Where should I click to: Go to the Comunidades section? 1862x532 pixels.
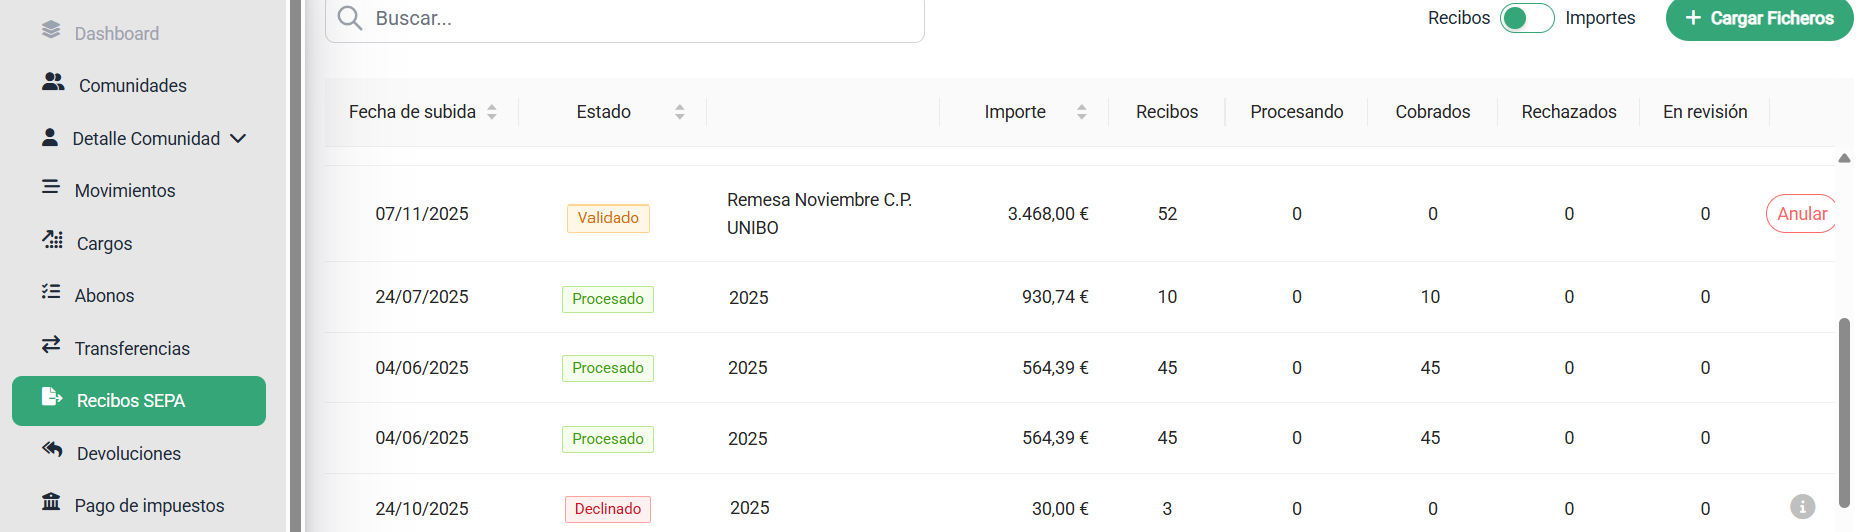pyautogui.click(x=132, y=86)
